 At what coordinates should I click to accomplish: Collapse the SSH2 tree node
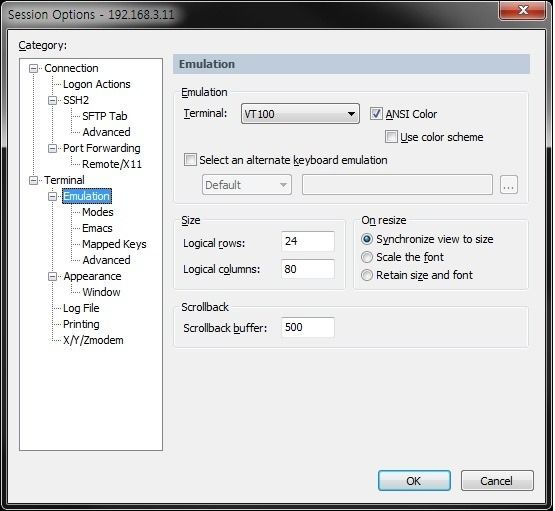click(x=52, y=101)
